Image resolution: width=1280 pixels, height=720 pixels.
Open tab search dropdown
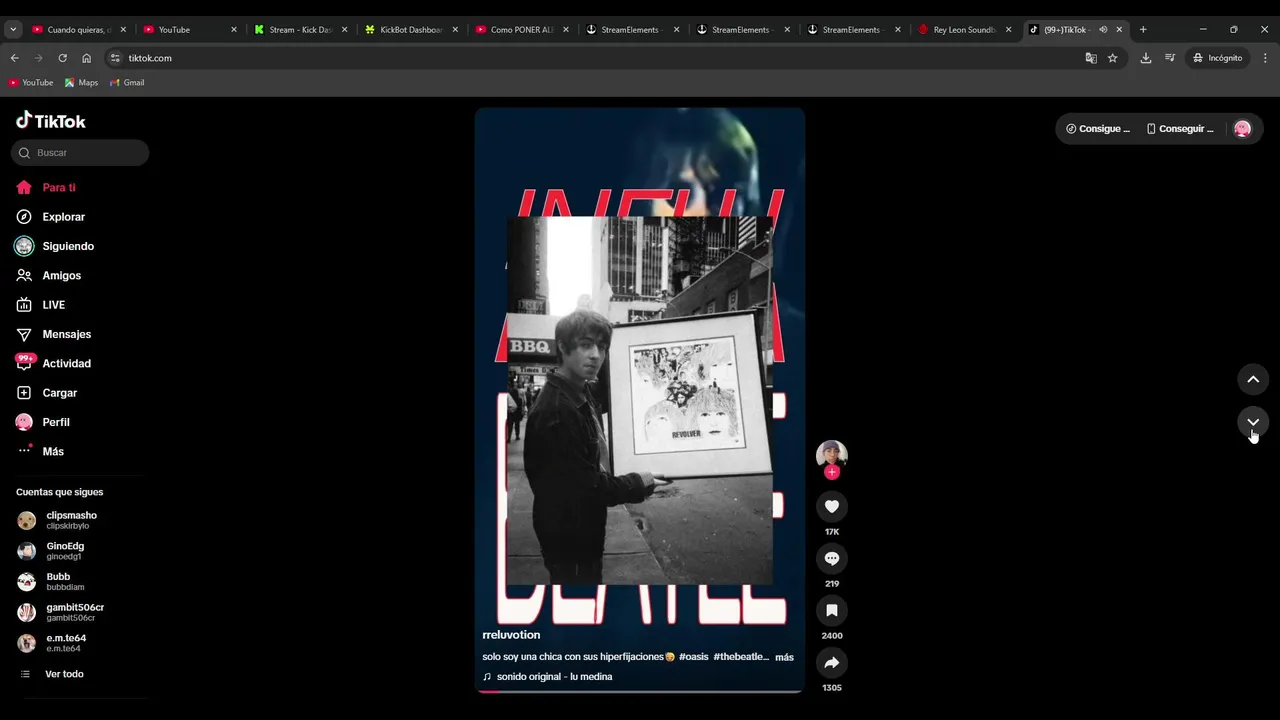pyautogui.click(x=13, y=30)
